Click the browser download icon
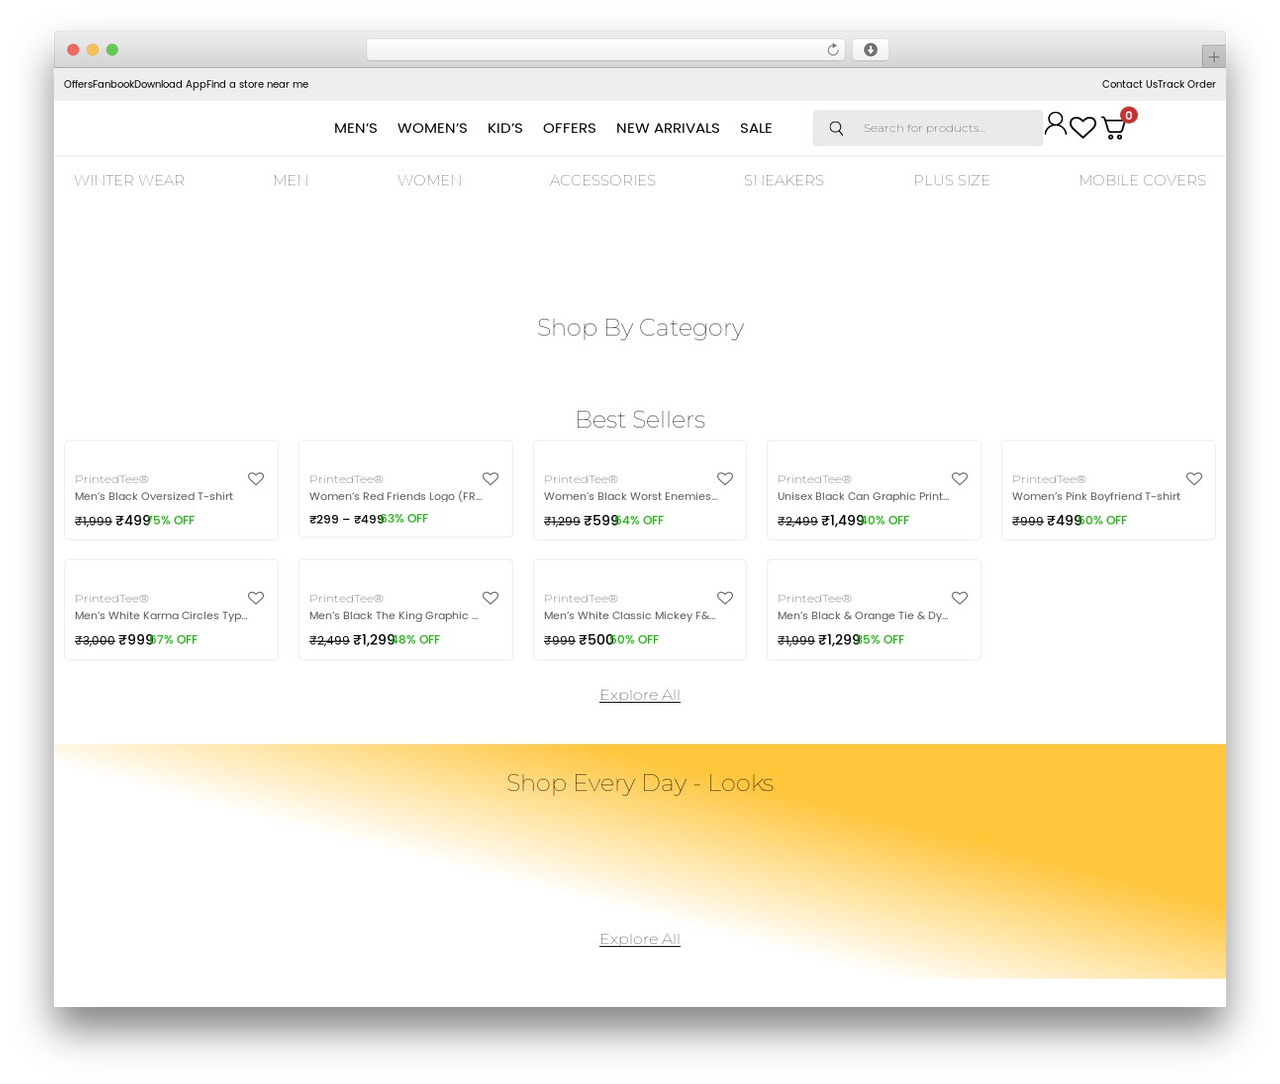The image size is (1280, 1084). pyautogui.click(x=871, y=50)
